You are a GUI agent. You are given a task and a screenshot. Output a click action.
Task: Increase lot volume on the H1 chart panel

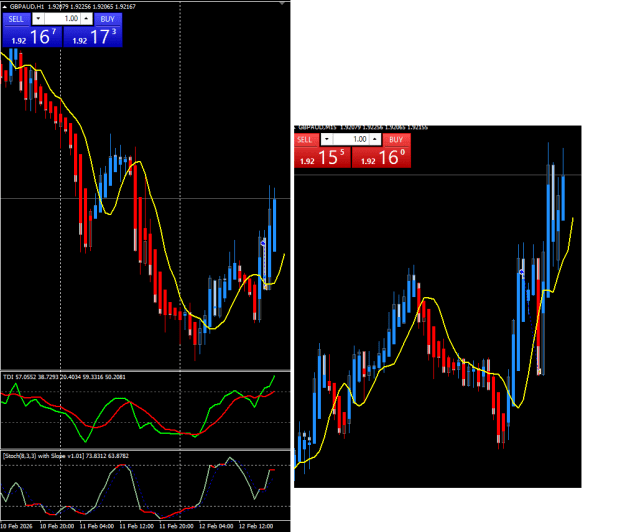pos(86,19)
